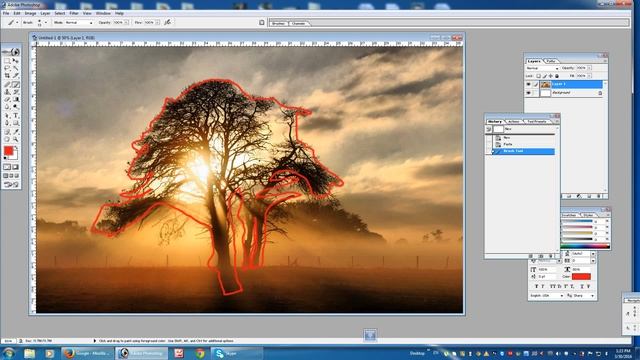Toggle the file browser icon in options bar
This screenshot has height=360, width=640.
[262, 22]
